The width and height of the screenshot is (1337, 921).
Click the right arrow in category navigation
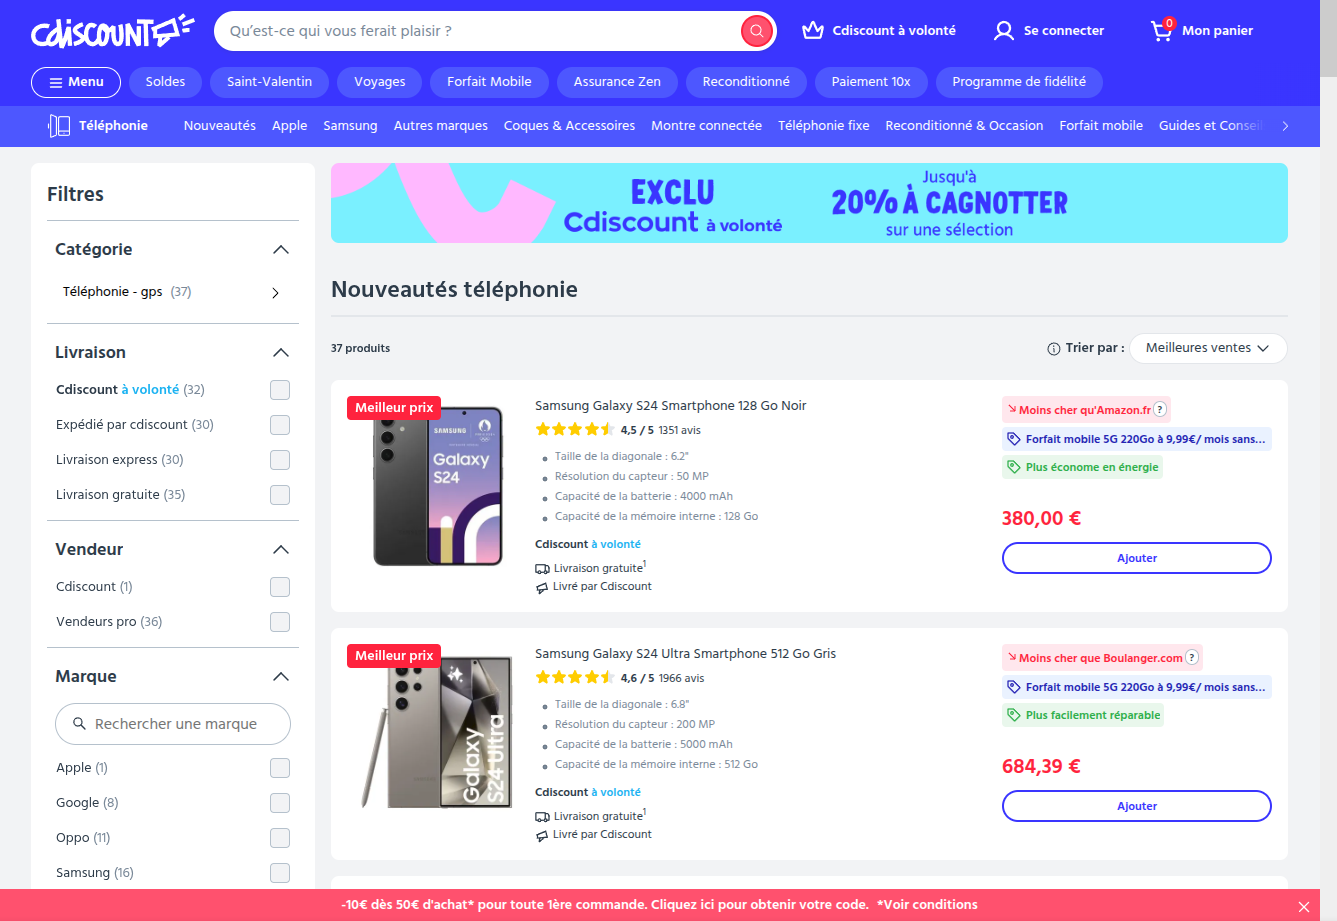pyautogui.click(x=1285, y=126)
